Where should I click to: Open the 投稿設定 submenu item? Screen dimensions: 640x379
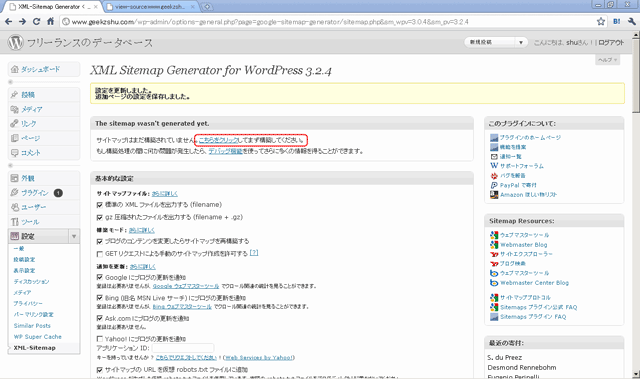point(24,259)
